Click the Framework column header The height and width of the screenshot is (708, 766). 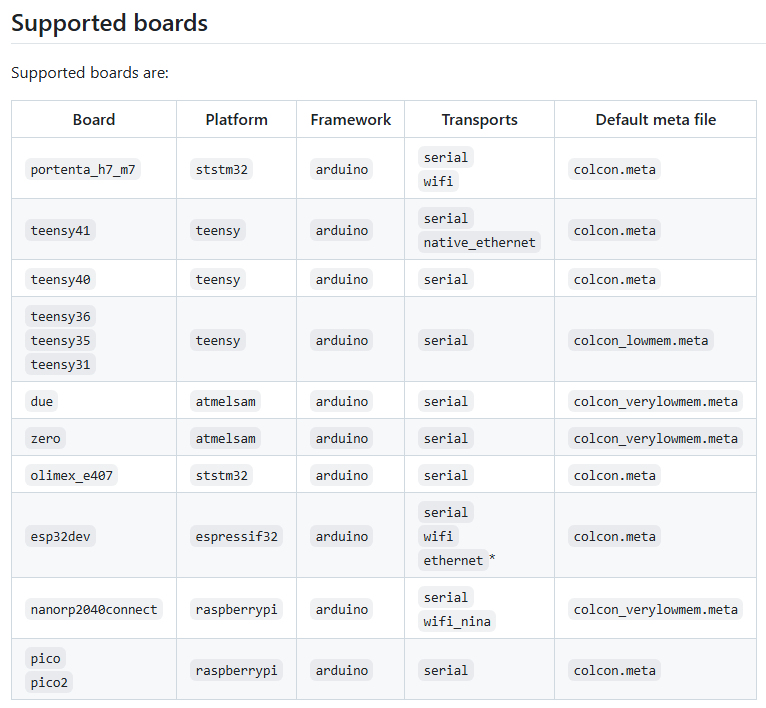point(350,119)
